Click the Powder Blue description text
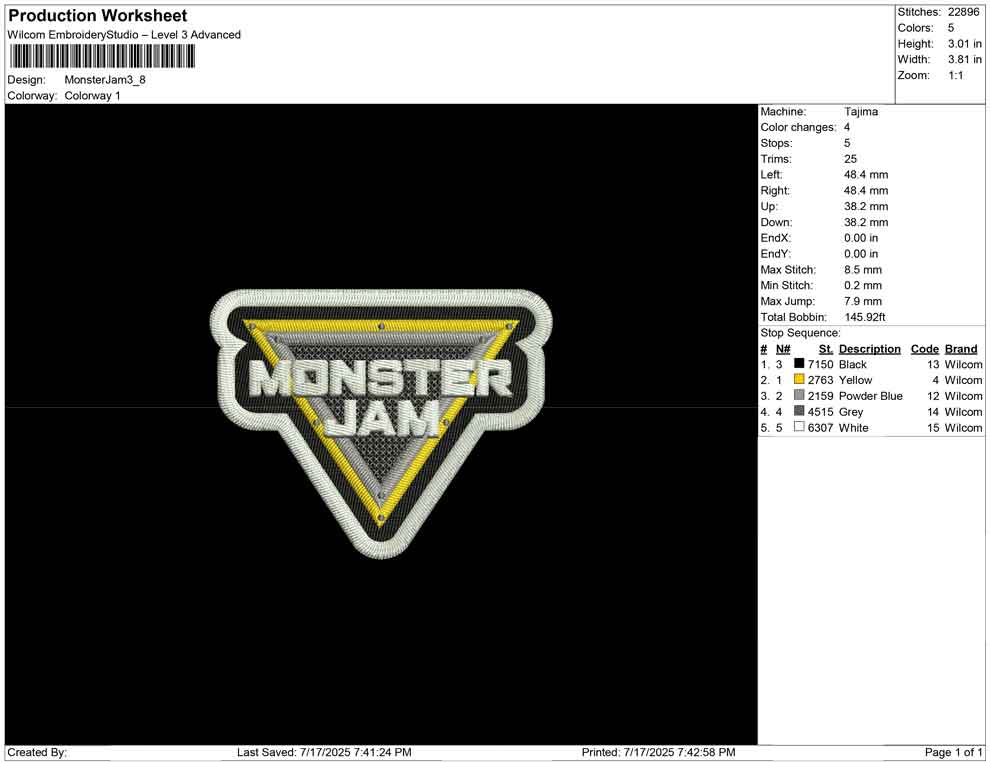Screen dimensions: 990x762 click(x=871, y=396)
